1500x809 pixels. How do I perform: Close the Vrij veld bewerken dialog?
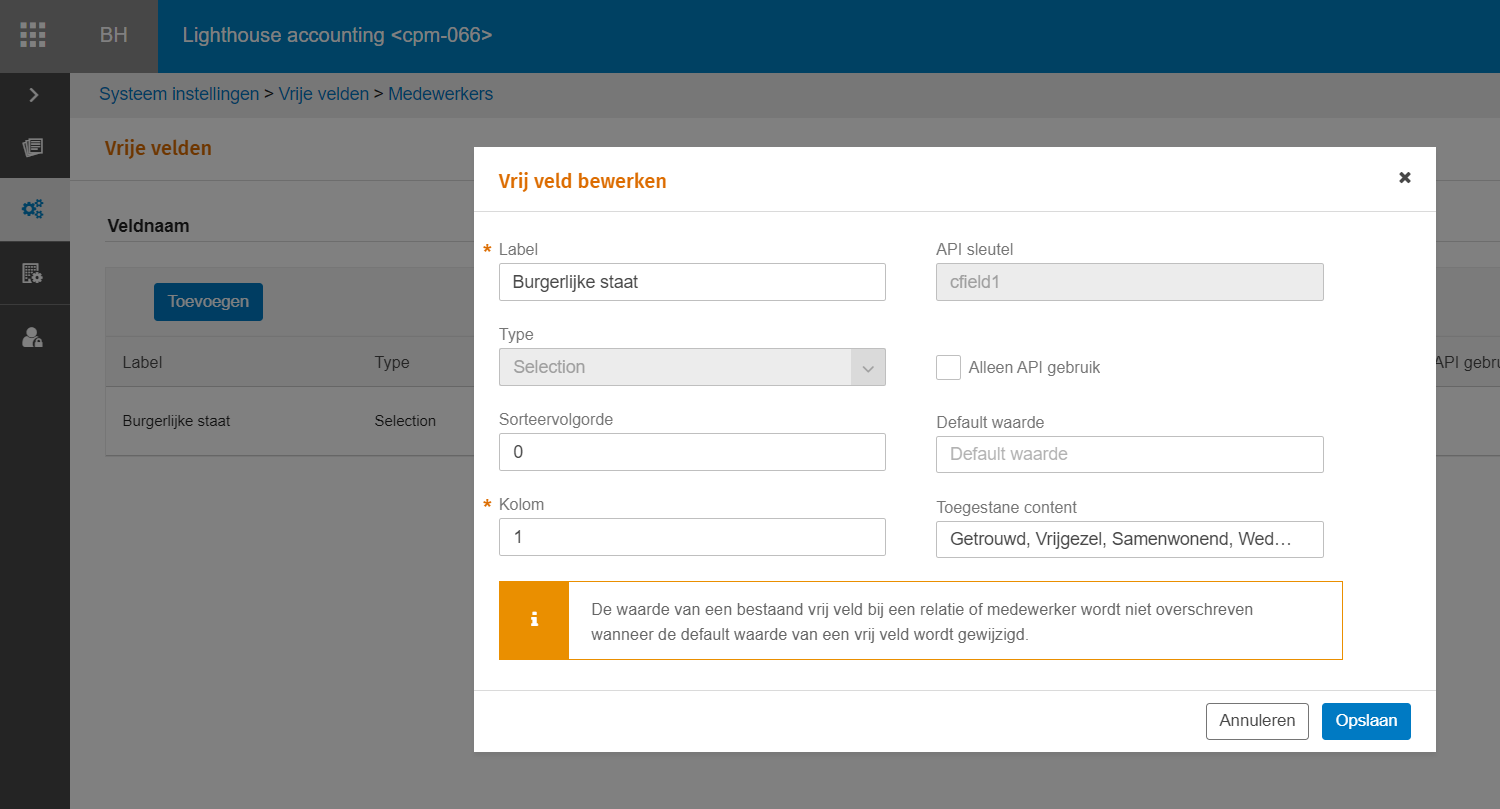(1404, 178)
